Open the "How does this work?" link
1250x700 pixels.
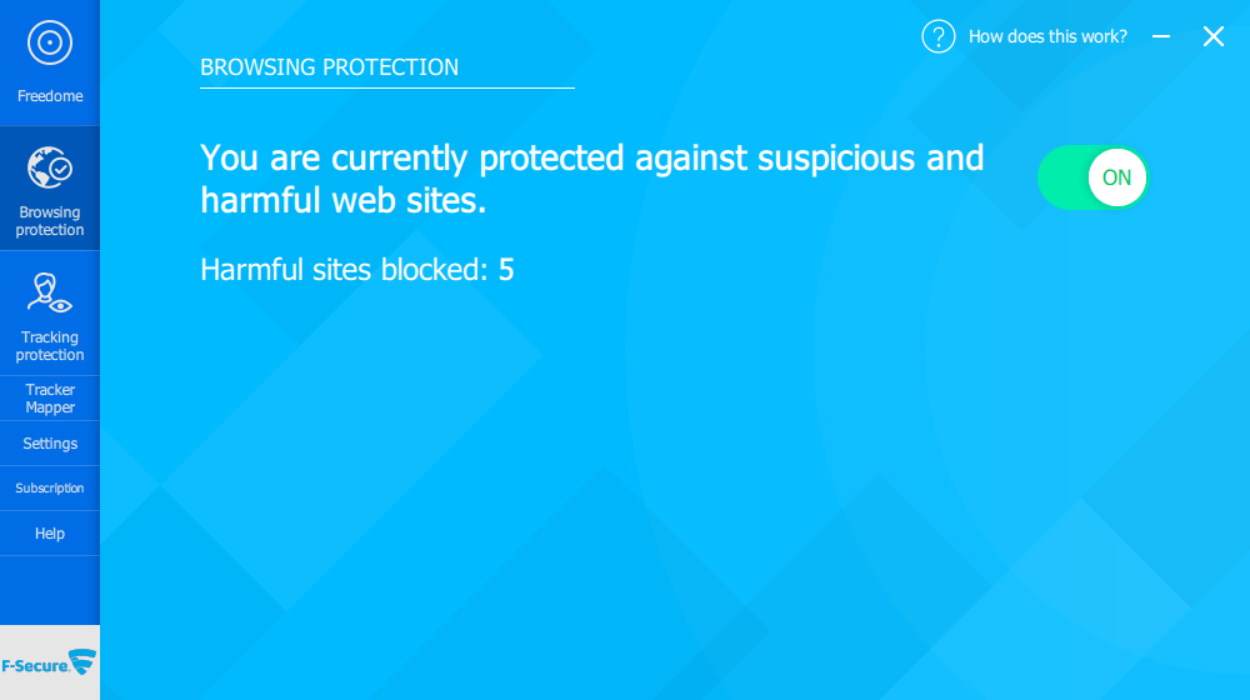(x=1047, y=37)
